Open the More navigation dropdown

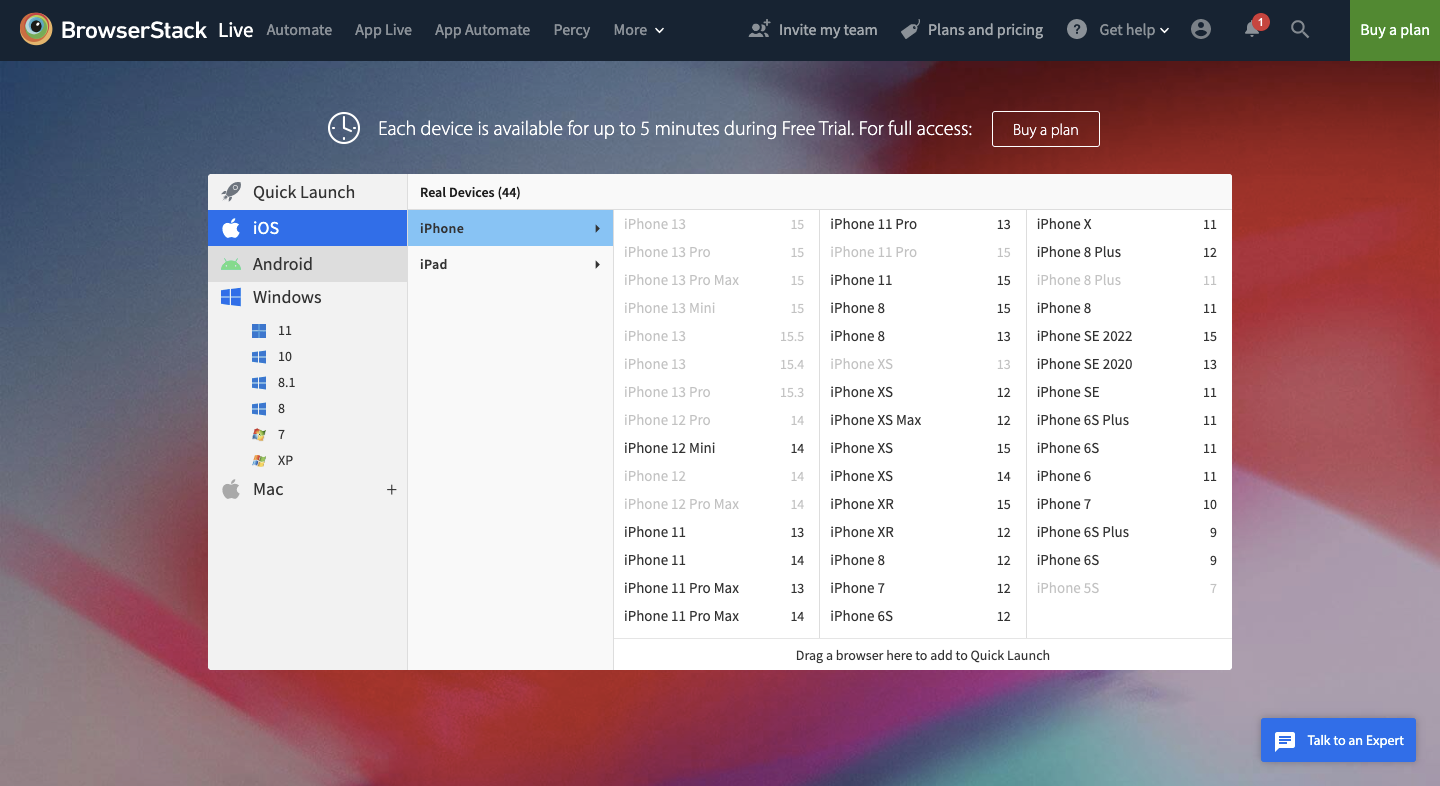tap(638, 30)
